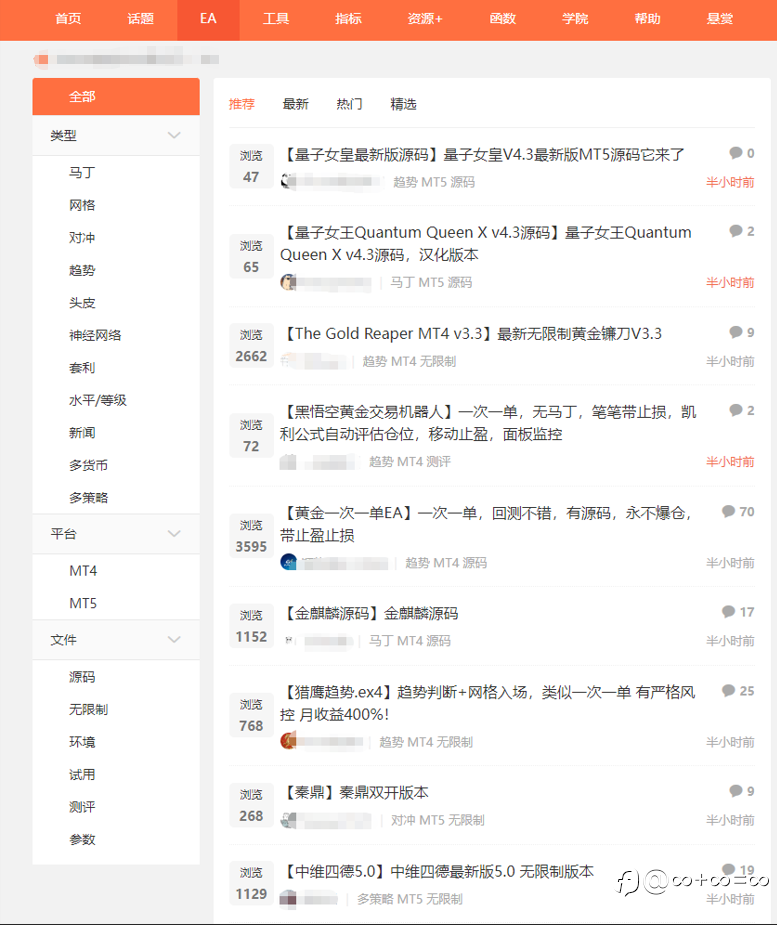Open the 首页 nav item
The height and width of the screenshot is (925, 777).
click(68, 19)
